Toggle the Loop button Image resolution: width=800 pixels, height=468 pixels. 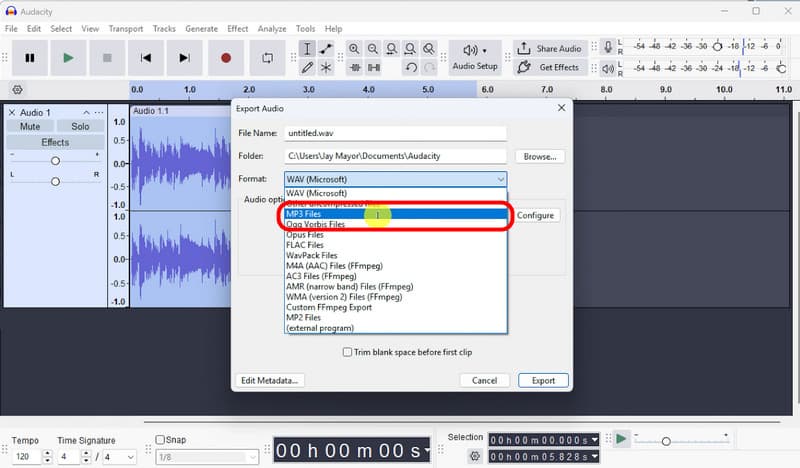point(267,58)
